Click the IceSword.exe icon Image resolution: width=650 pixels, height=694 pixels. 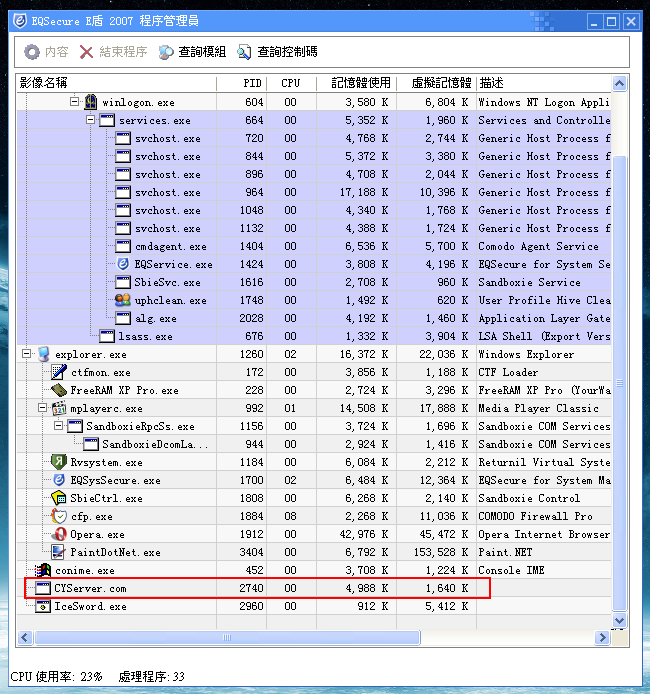[43, 606]
